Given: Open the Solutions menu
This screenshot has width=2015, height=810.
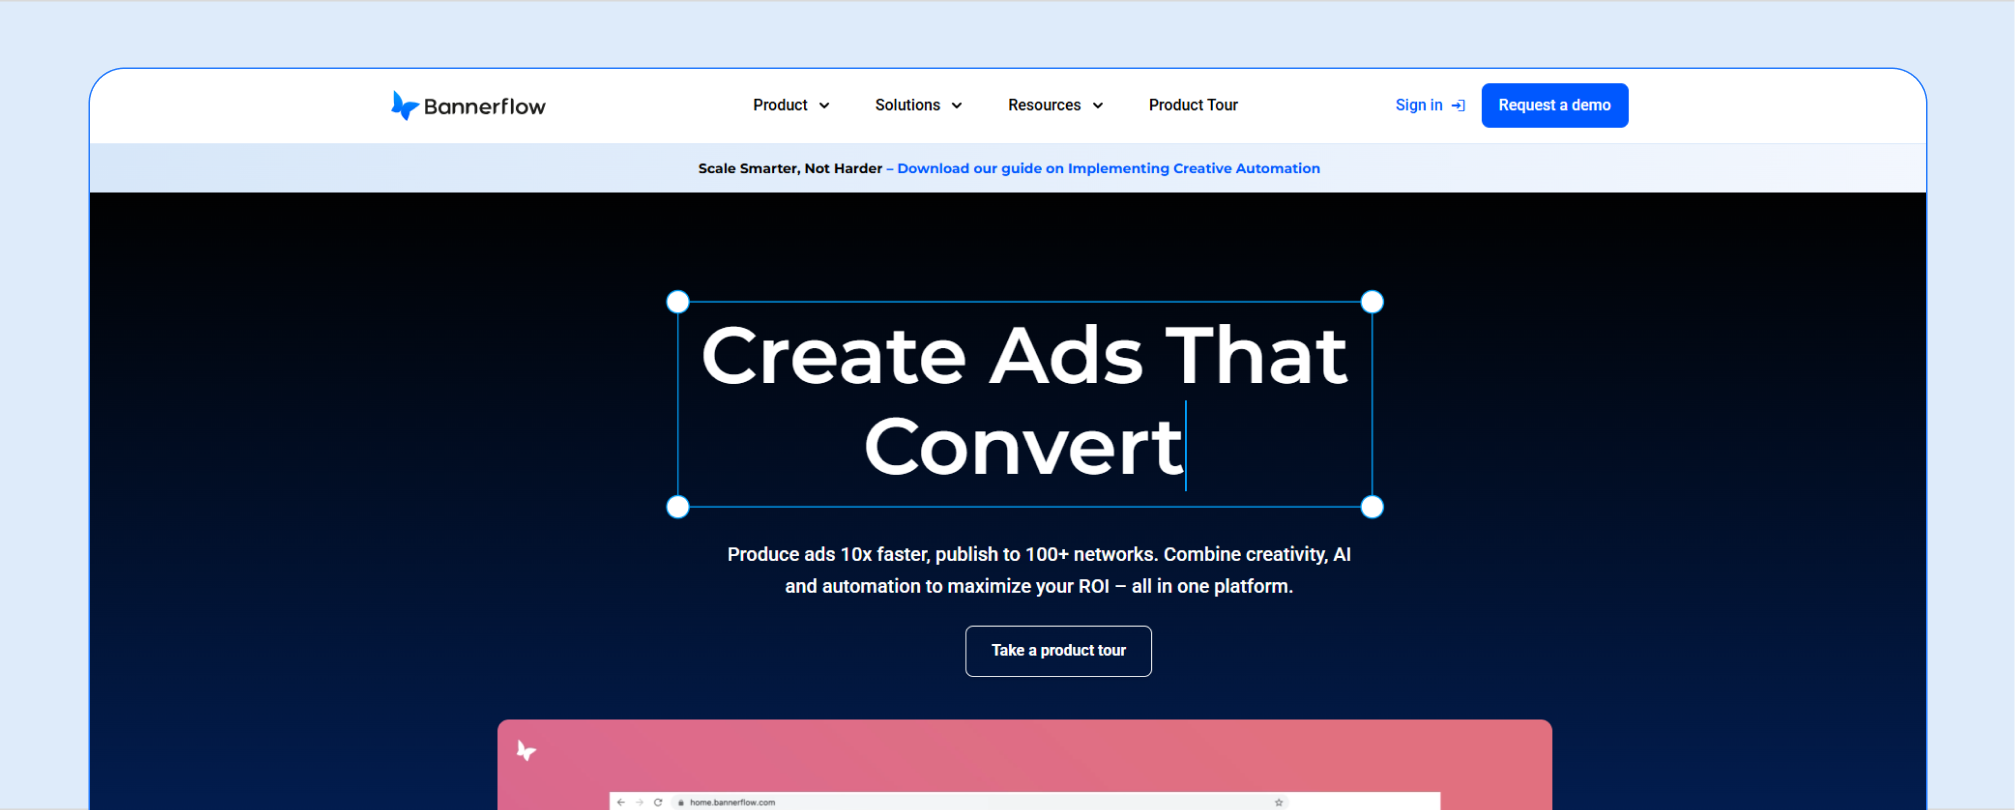Looking at the screenshot, I should (x=907, y=105).
